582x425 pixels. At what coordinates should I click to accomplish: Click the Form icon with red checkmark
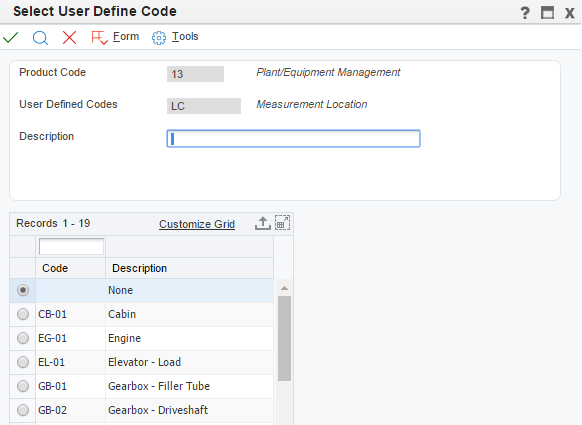click(x=99, y=37)
